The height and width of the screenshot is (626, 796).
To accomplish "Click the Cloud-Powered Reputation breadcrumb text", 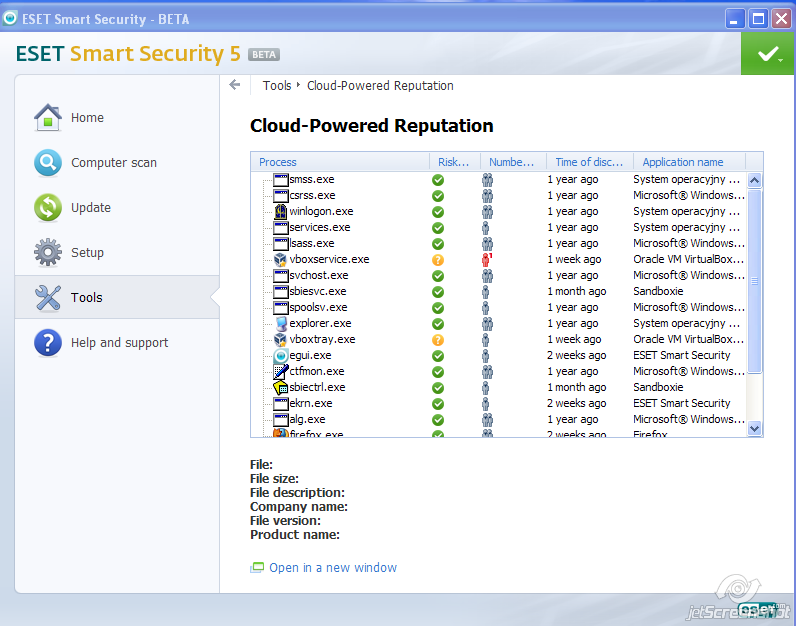I will (x=380, y=85).
